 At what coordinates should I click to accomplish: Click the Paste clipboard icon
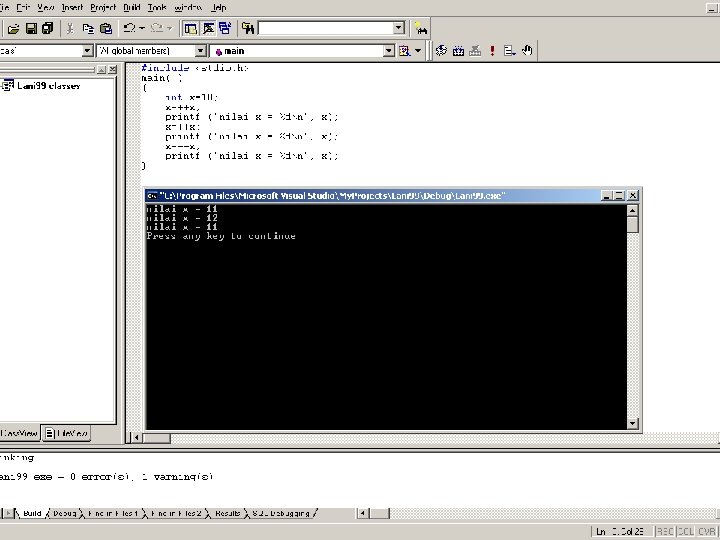pos(106,29)
